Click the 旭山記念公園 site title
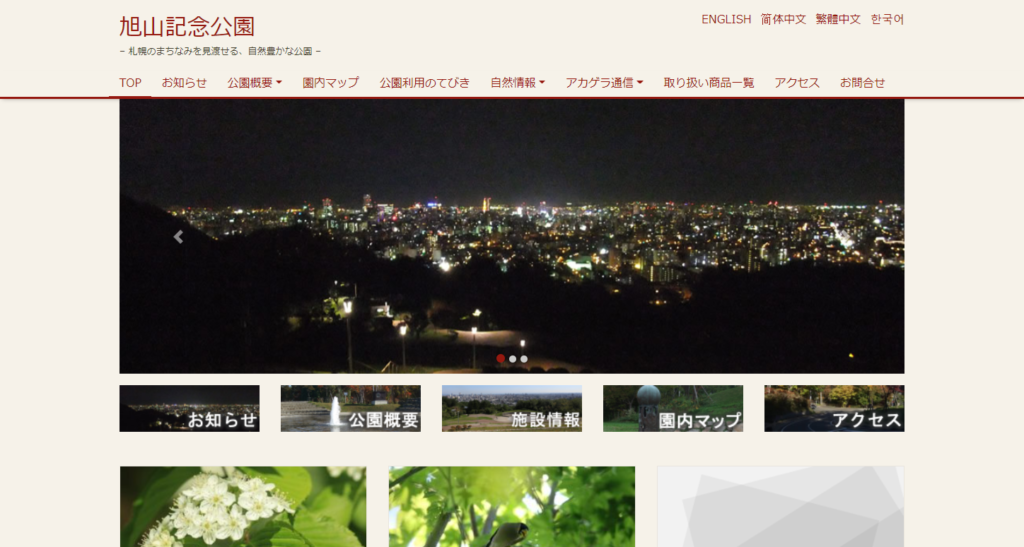This screenshot has height=547, width=1024. click(x=187, y=27)
